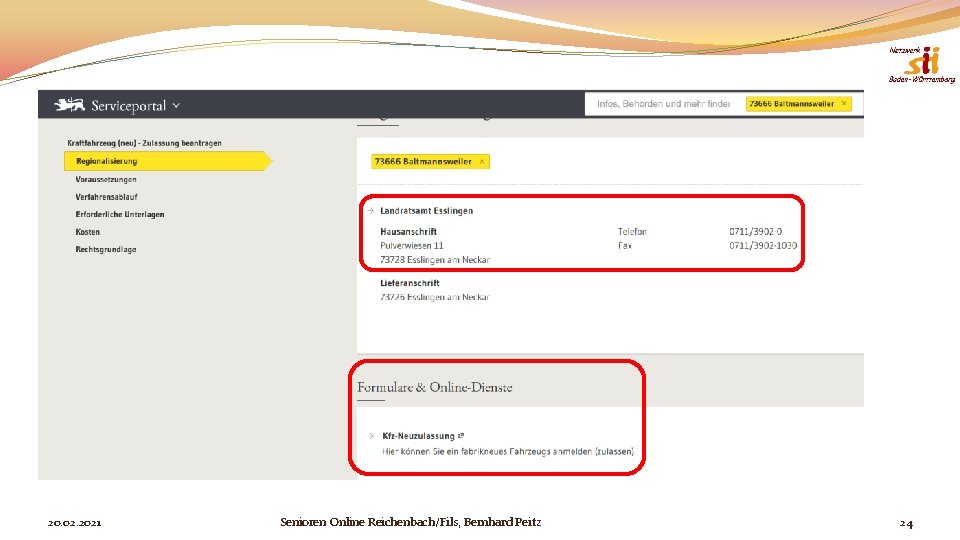This screenshot has width=960, height=540.
Task: Click the 'Lieferanschrift' label
Action: [x=410, y=283]
